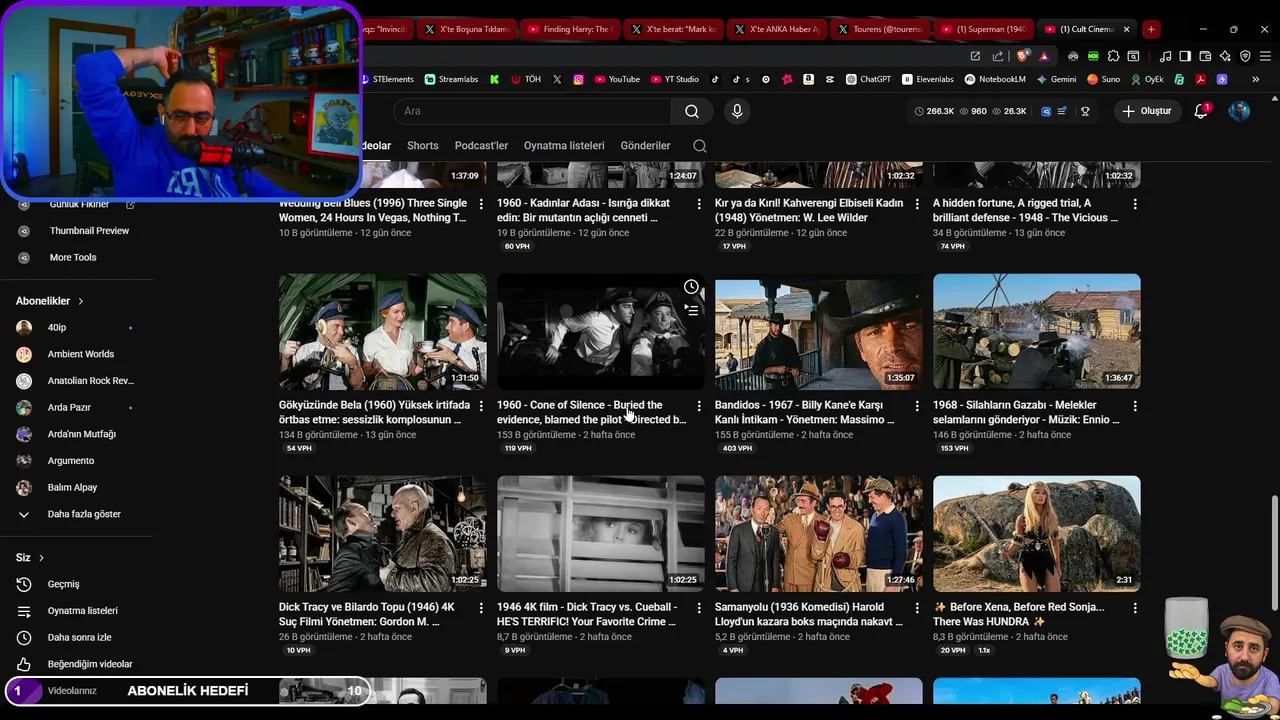Open the notifications bell
Screen dimensions: 1280x720
pyautogui.click(x=1201, y=111)
